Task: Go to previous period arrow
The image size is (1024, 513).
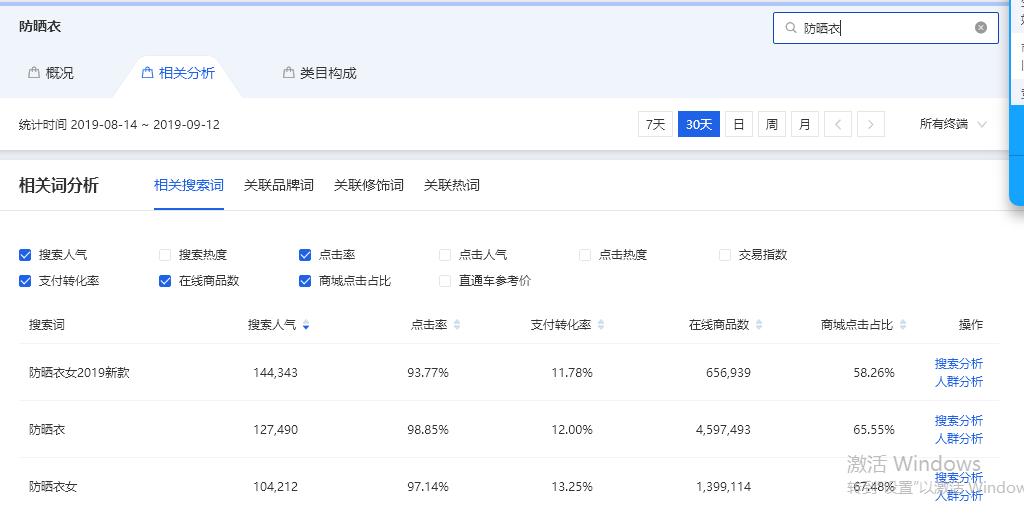Action: pyautogui.click(x=838, y=124)
